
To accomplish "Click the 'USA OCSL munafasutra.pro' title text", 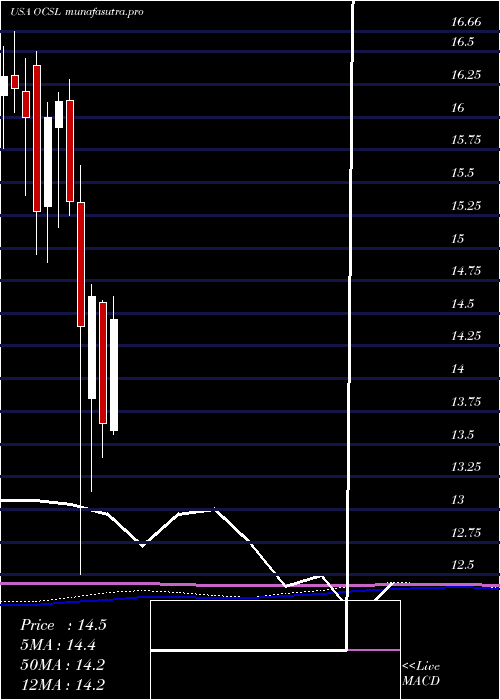I will tap(77, 12).
